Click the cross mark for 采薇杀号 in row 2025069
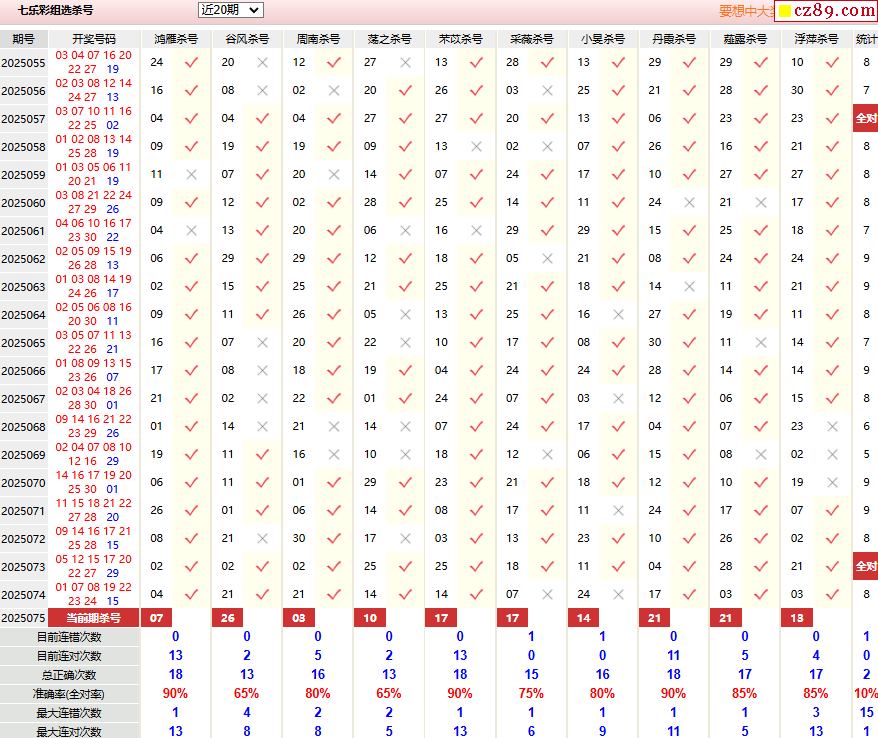Image resolution: width=878 pixels, height=738 pixels. pos(548,454)
